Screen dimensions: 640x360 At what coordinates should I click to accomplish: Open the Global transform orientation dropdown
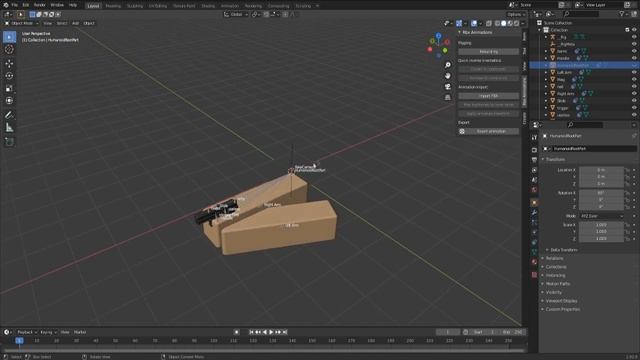tap(236, 14)
